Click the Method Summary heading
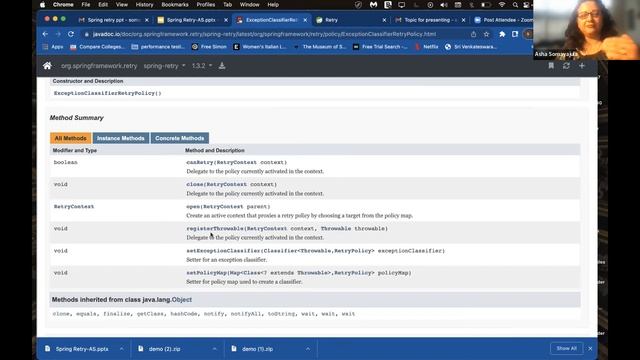The image size is (640, 360). pyautogui.click(x=77, y=118)
